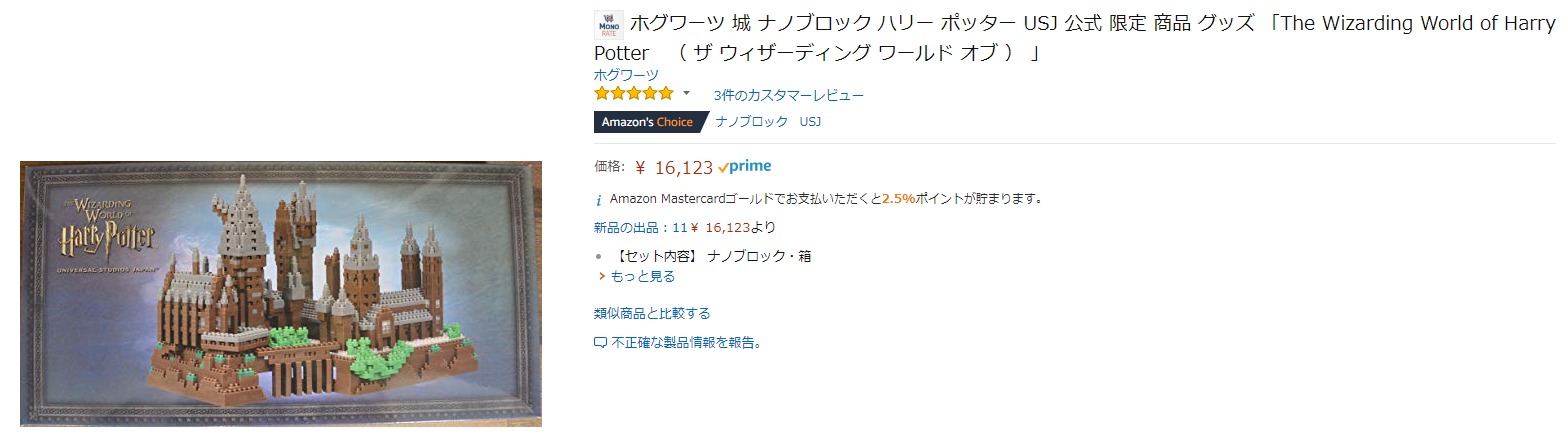Screen dimensions: 1568x442
Task: Open the 3件のカスタマーレビュー link
Action: coord(788,95)
